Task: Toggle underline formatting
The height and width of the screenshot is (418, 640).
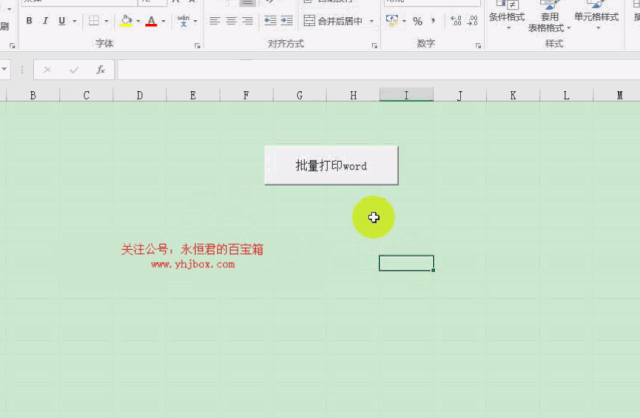Action: (x=62, y=21)
